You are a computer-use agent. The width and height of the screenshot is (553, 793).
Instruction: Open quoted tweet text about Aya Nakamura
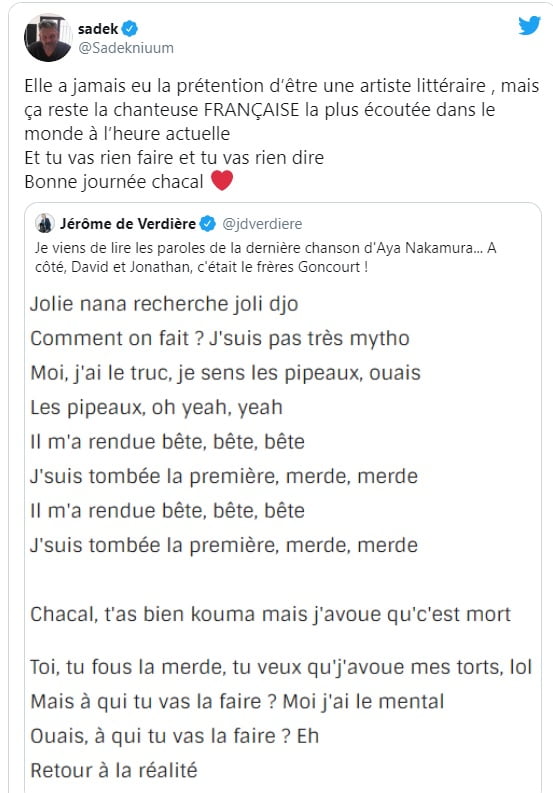265,257
